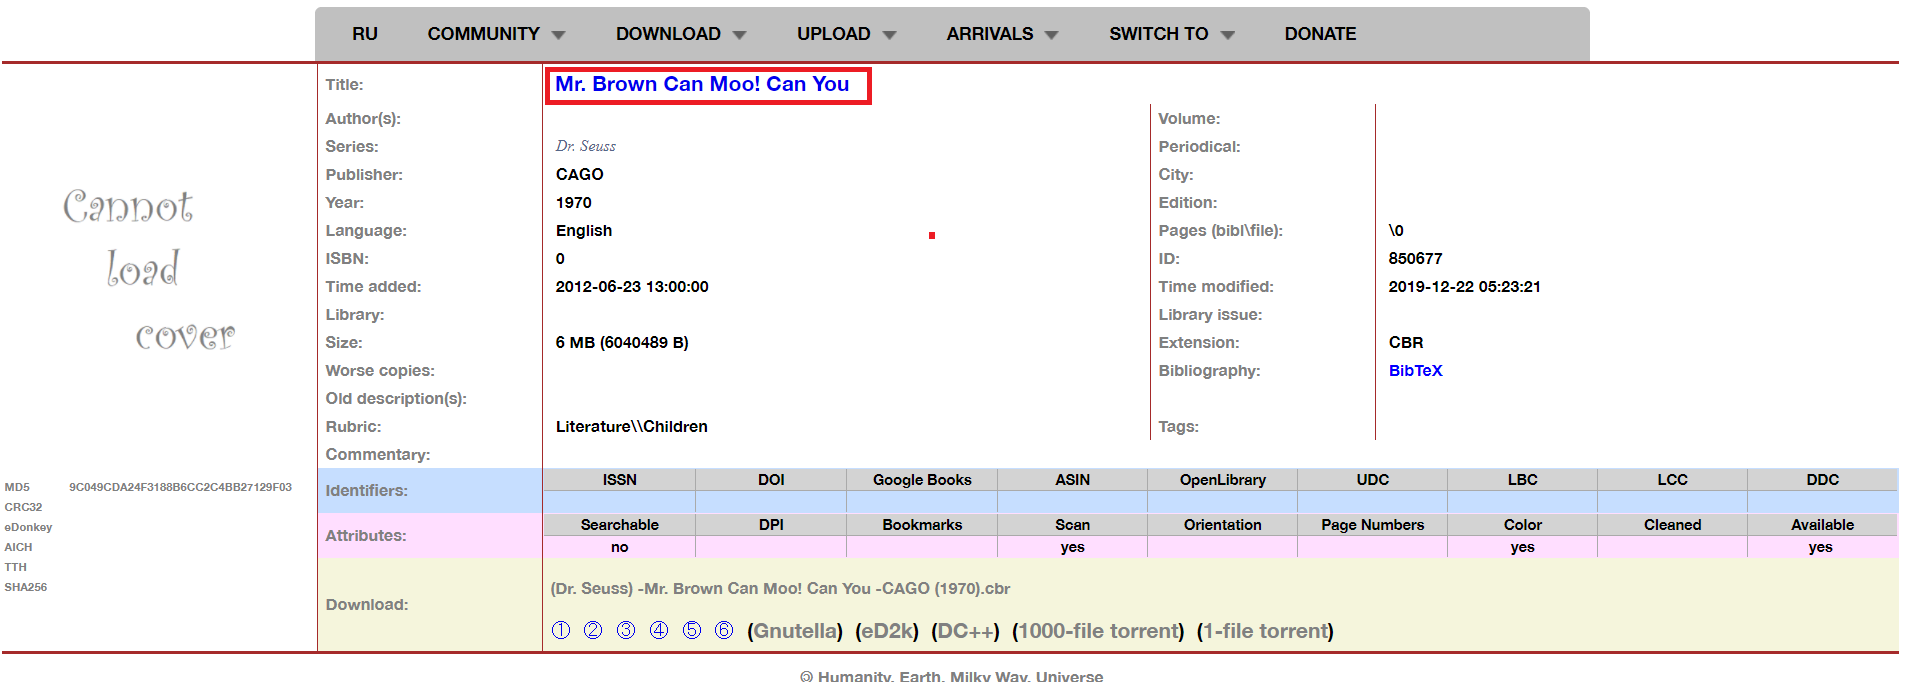
Task: Click the SHA256 label
Action: (25, 587)
